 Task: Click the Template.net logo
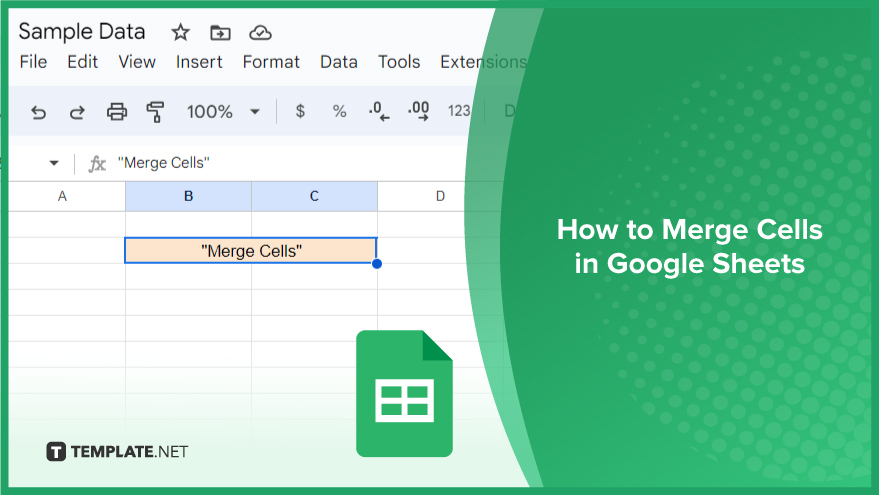point(117,451)
